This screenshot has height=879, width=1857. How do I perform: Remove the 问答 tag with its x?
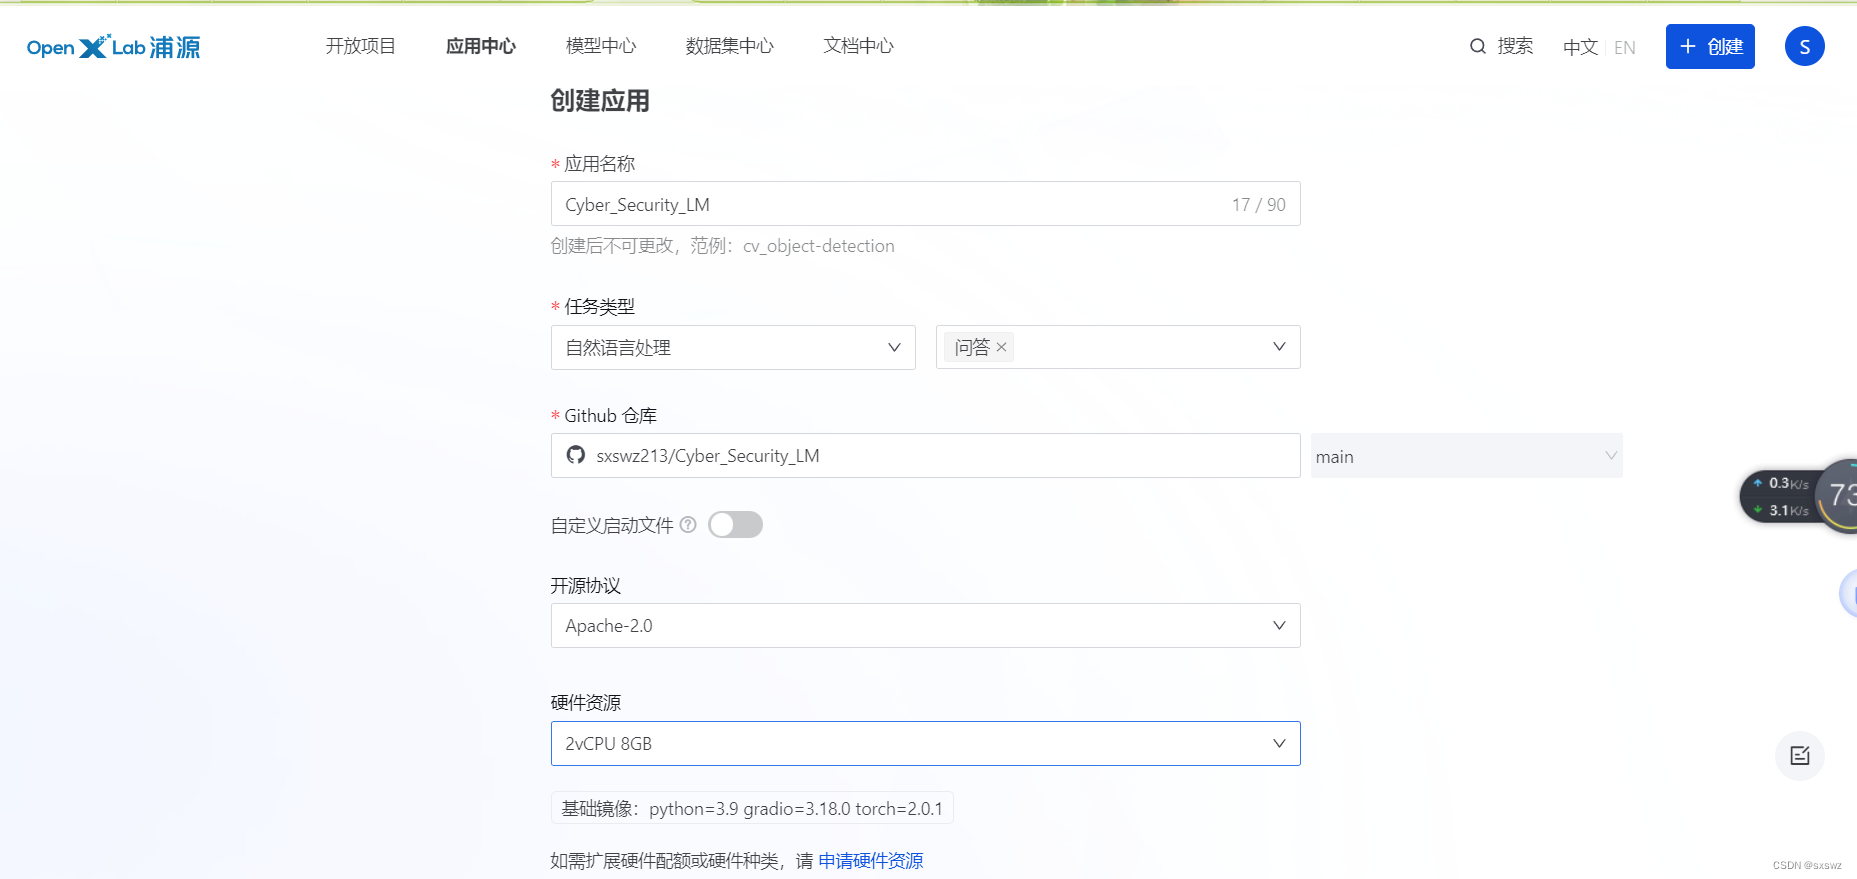[1001, 347]
